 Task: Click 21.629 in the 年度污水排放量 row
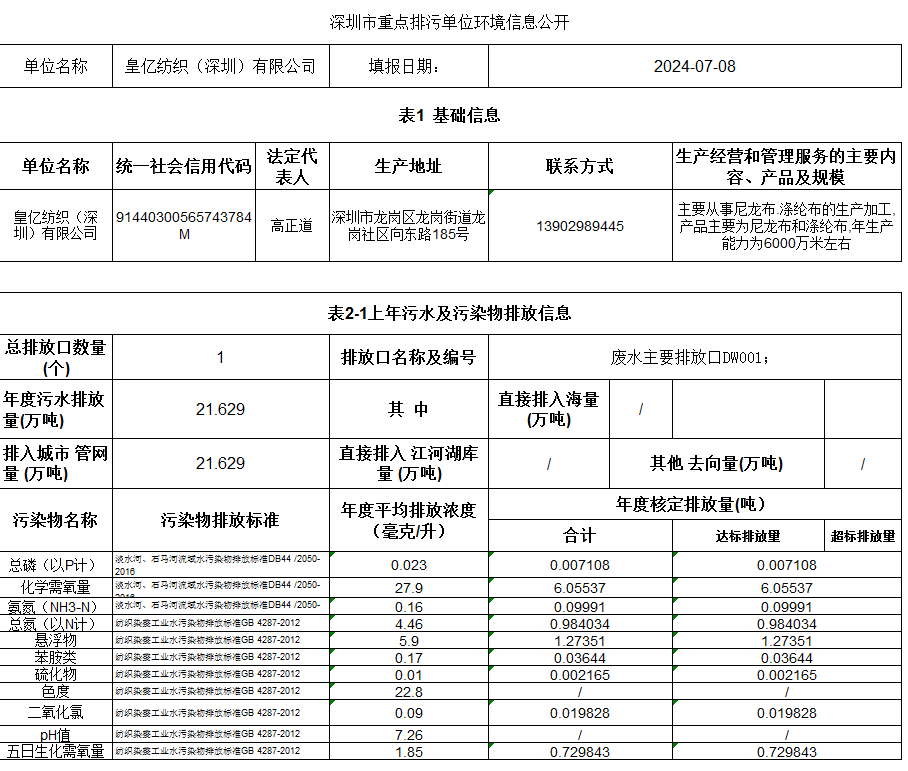[x=221, y=410]
